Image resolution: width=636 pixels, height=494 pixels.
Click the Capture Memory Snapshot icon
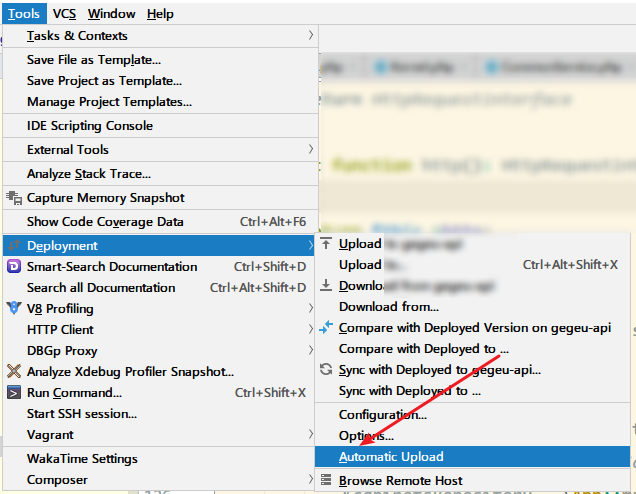[14, 198]
